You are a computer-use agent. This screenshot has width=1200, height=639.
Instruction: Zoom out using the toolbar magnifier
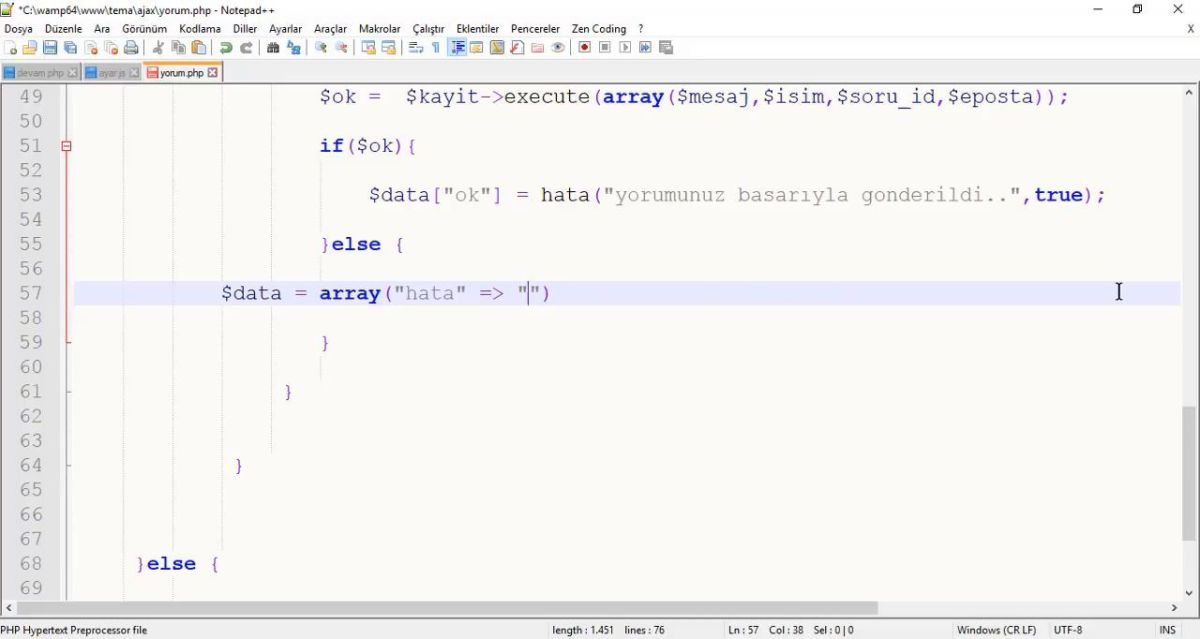tap(341, 47)
